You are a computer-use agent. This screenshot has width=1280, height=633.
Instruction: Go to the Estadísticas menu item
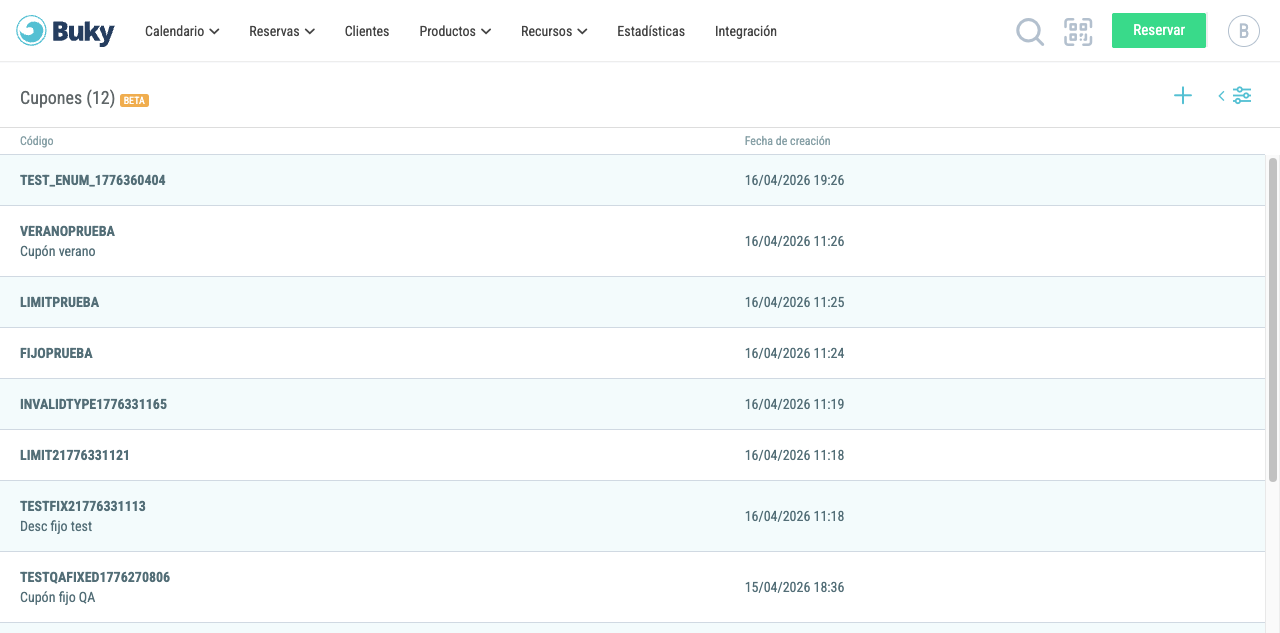click(651, 32)
